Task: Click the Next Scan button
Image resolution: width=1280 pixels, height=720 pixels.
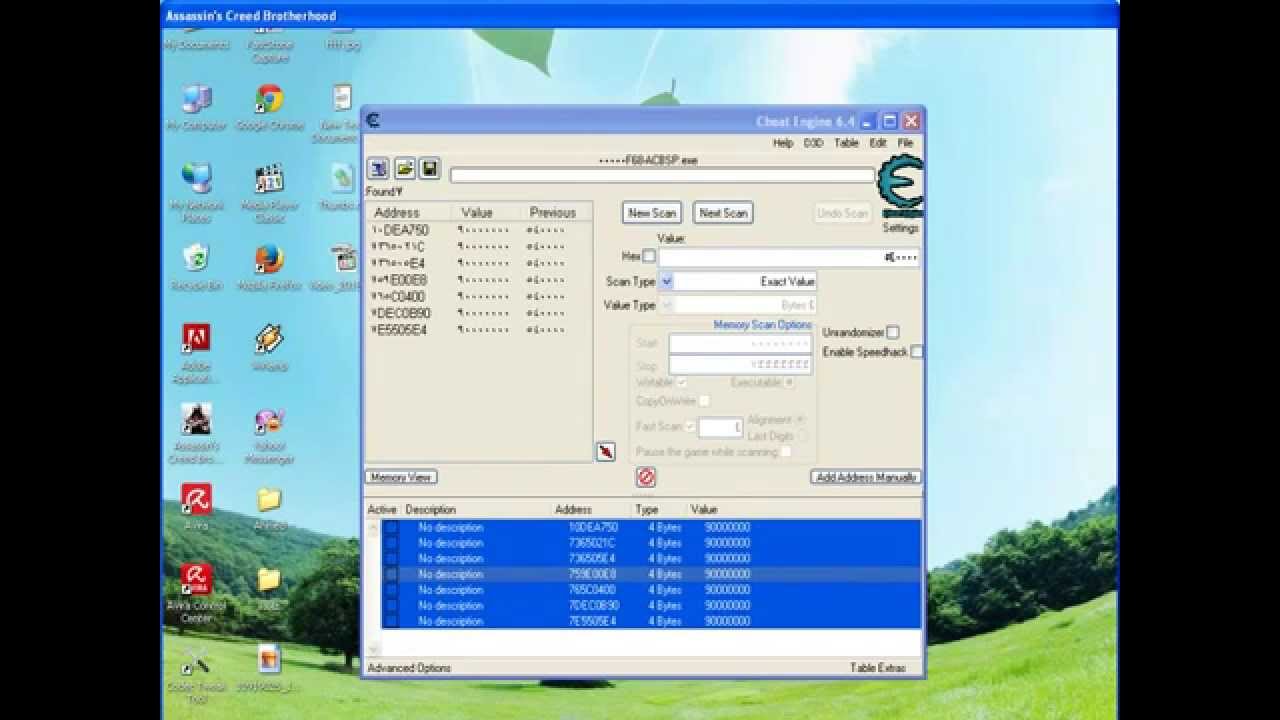Action: point(723,213)
